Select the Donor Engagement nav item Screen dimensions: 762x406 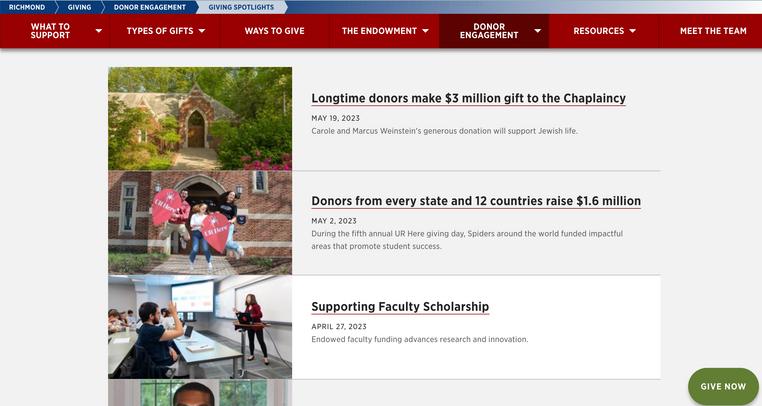click(x=489, y=31)
